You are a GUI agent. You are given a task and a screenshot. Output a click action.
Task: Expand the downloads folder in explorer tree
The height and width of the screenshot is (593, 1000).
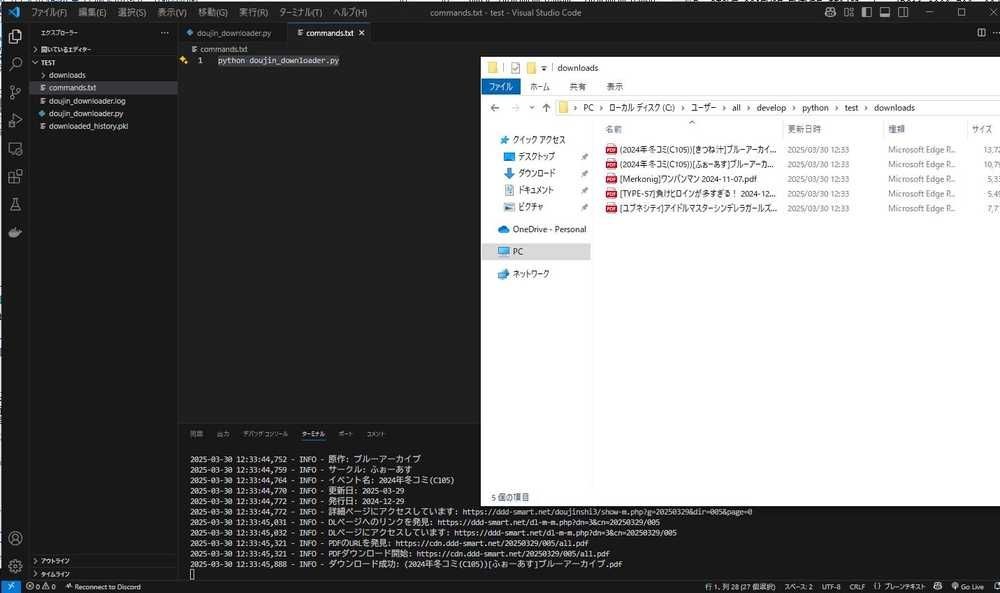click(x=67, y=75)
